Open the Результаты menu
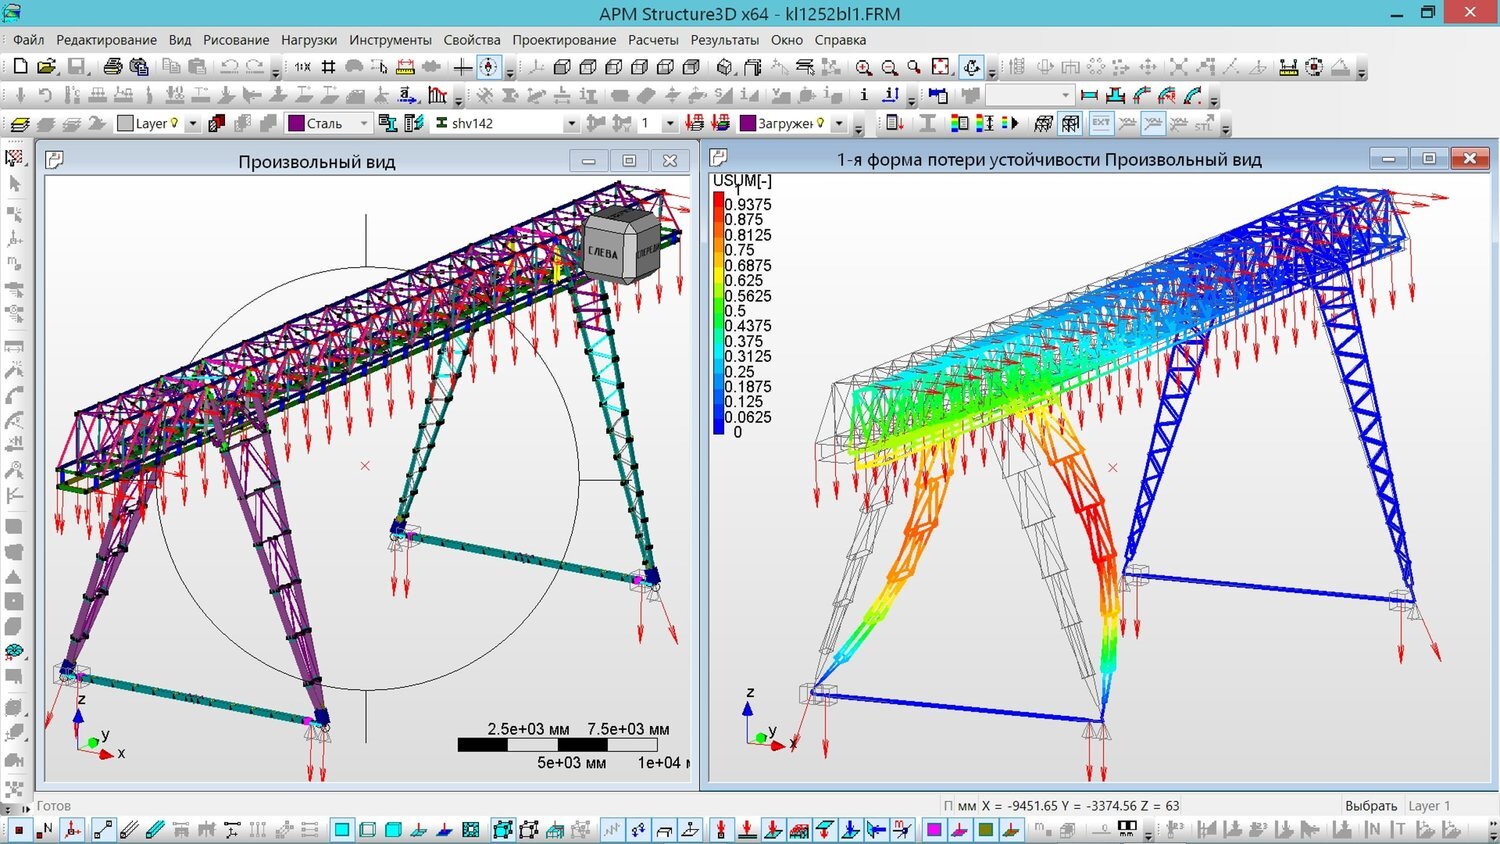Screen dimensions: 1500x844 point(724,40)
